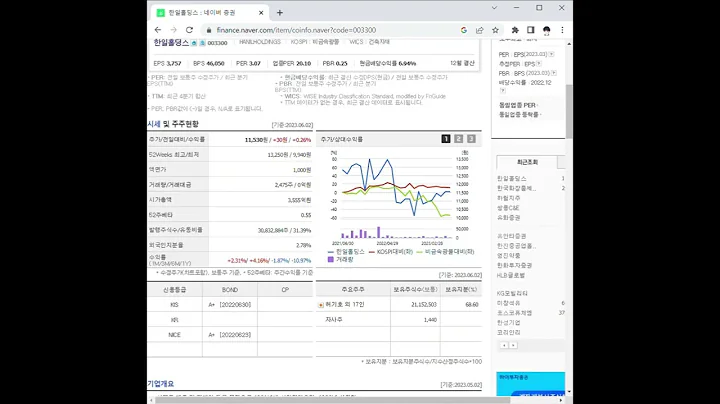Viewport: 720px width, 404px height.
Task: Open 유화증권 in recent list
Action: pyautogui.click(x=509, y=218)
